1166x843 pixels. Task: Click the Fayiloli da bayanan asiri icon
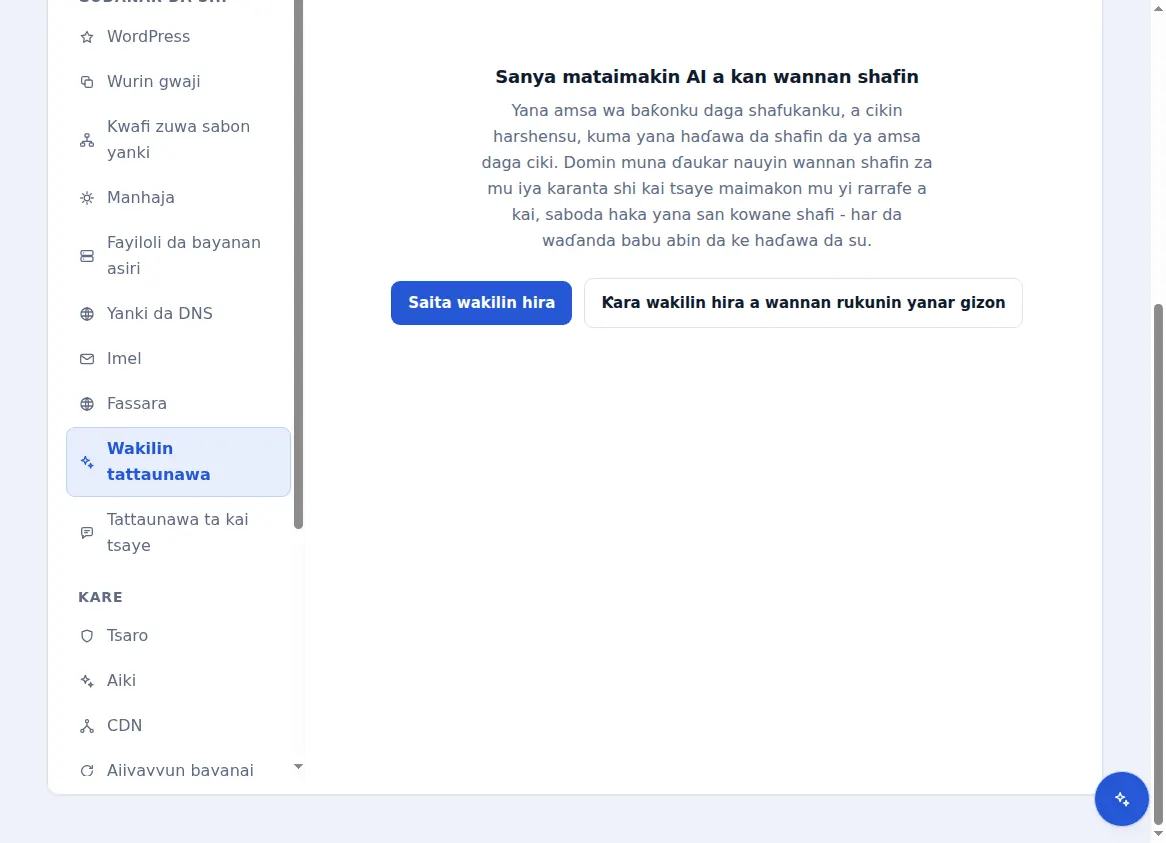click(x=87, y=256)
